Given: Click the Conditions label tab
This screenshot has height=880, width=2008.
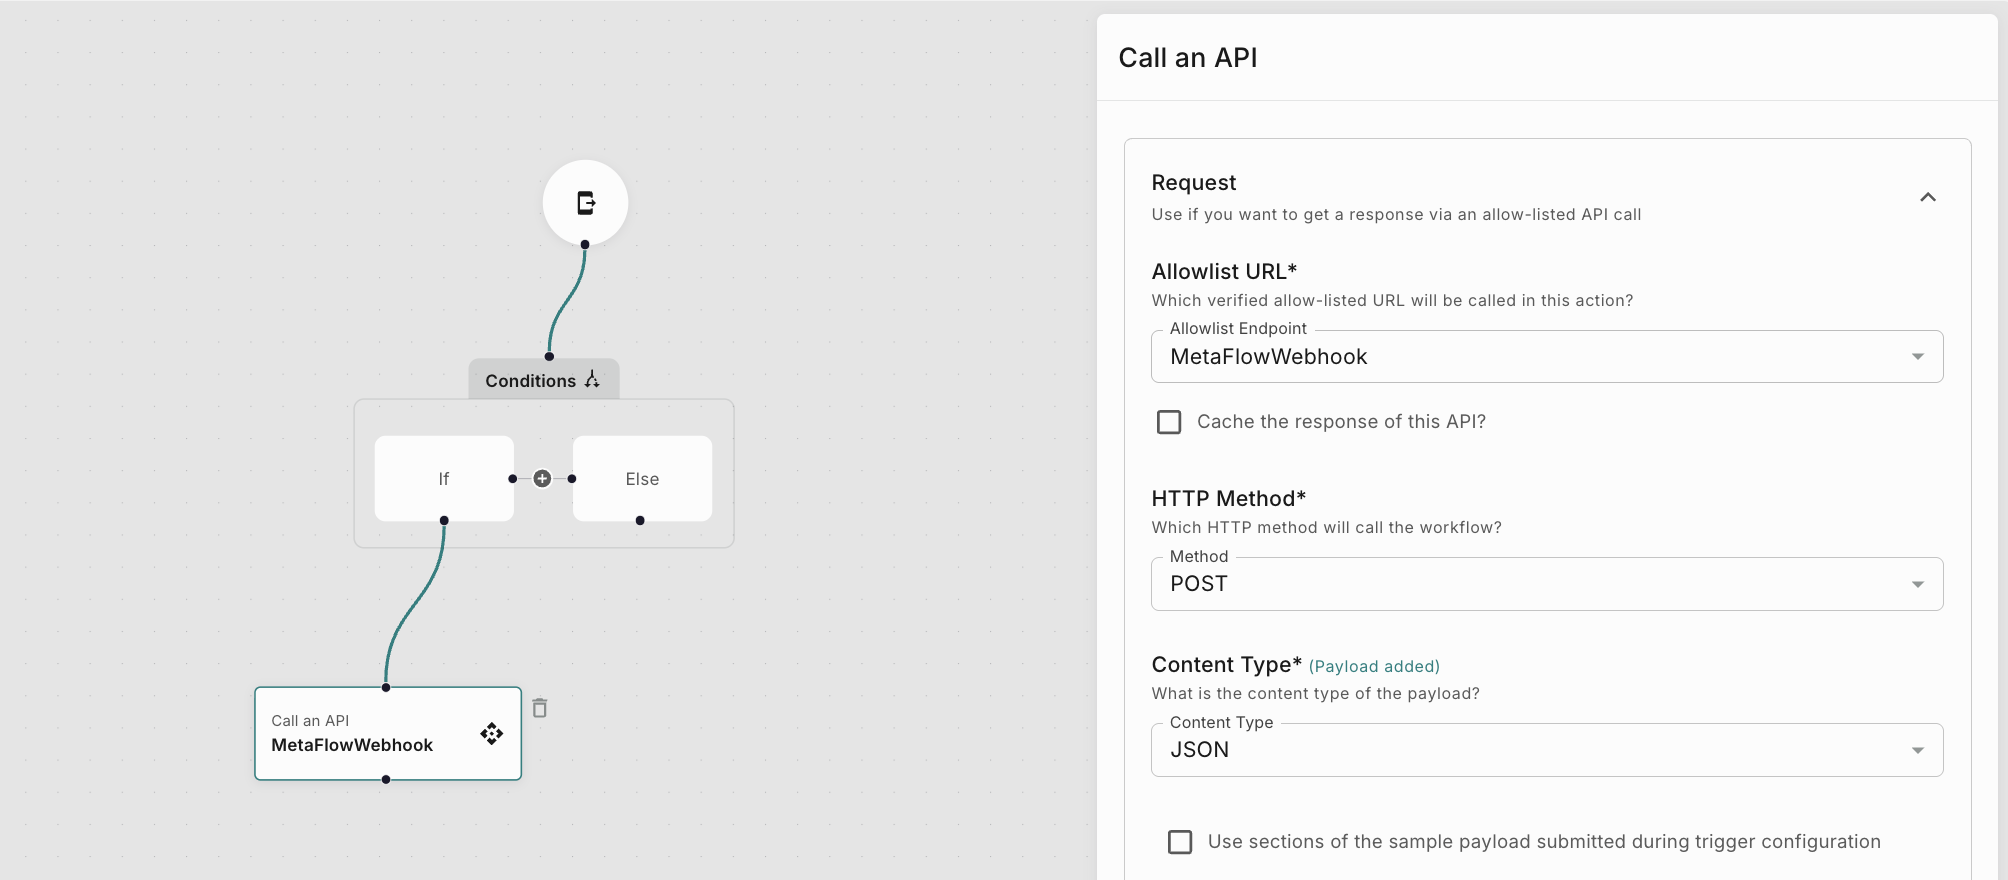Looking at the screenshot, I should pyautogui.click(x=530, y=381).
